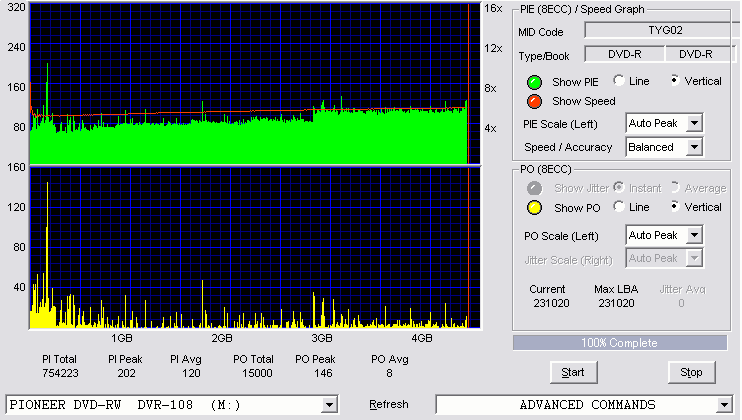
Task: Click the PO Total value 15000
Action: pyautogui.click(x=257, y=373)
